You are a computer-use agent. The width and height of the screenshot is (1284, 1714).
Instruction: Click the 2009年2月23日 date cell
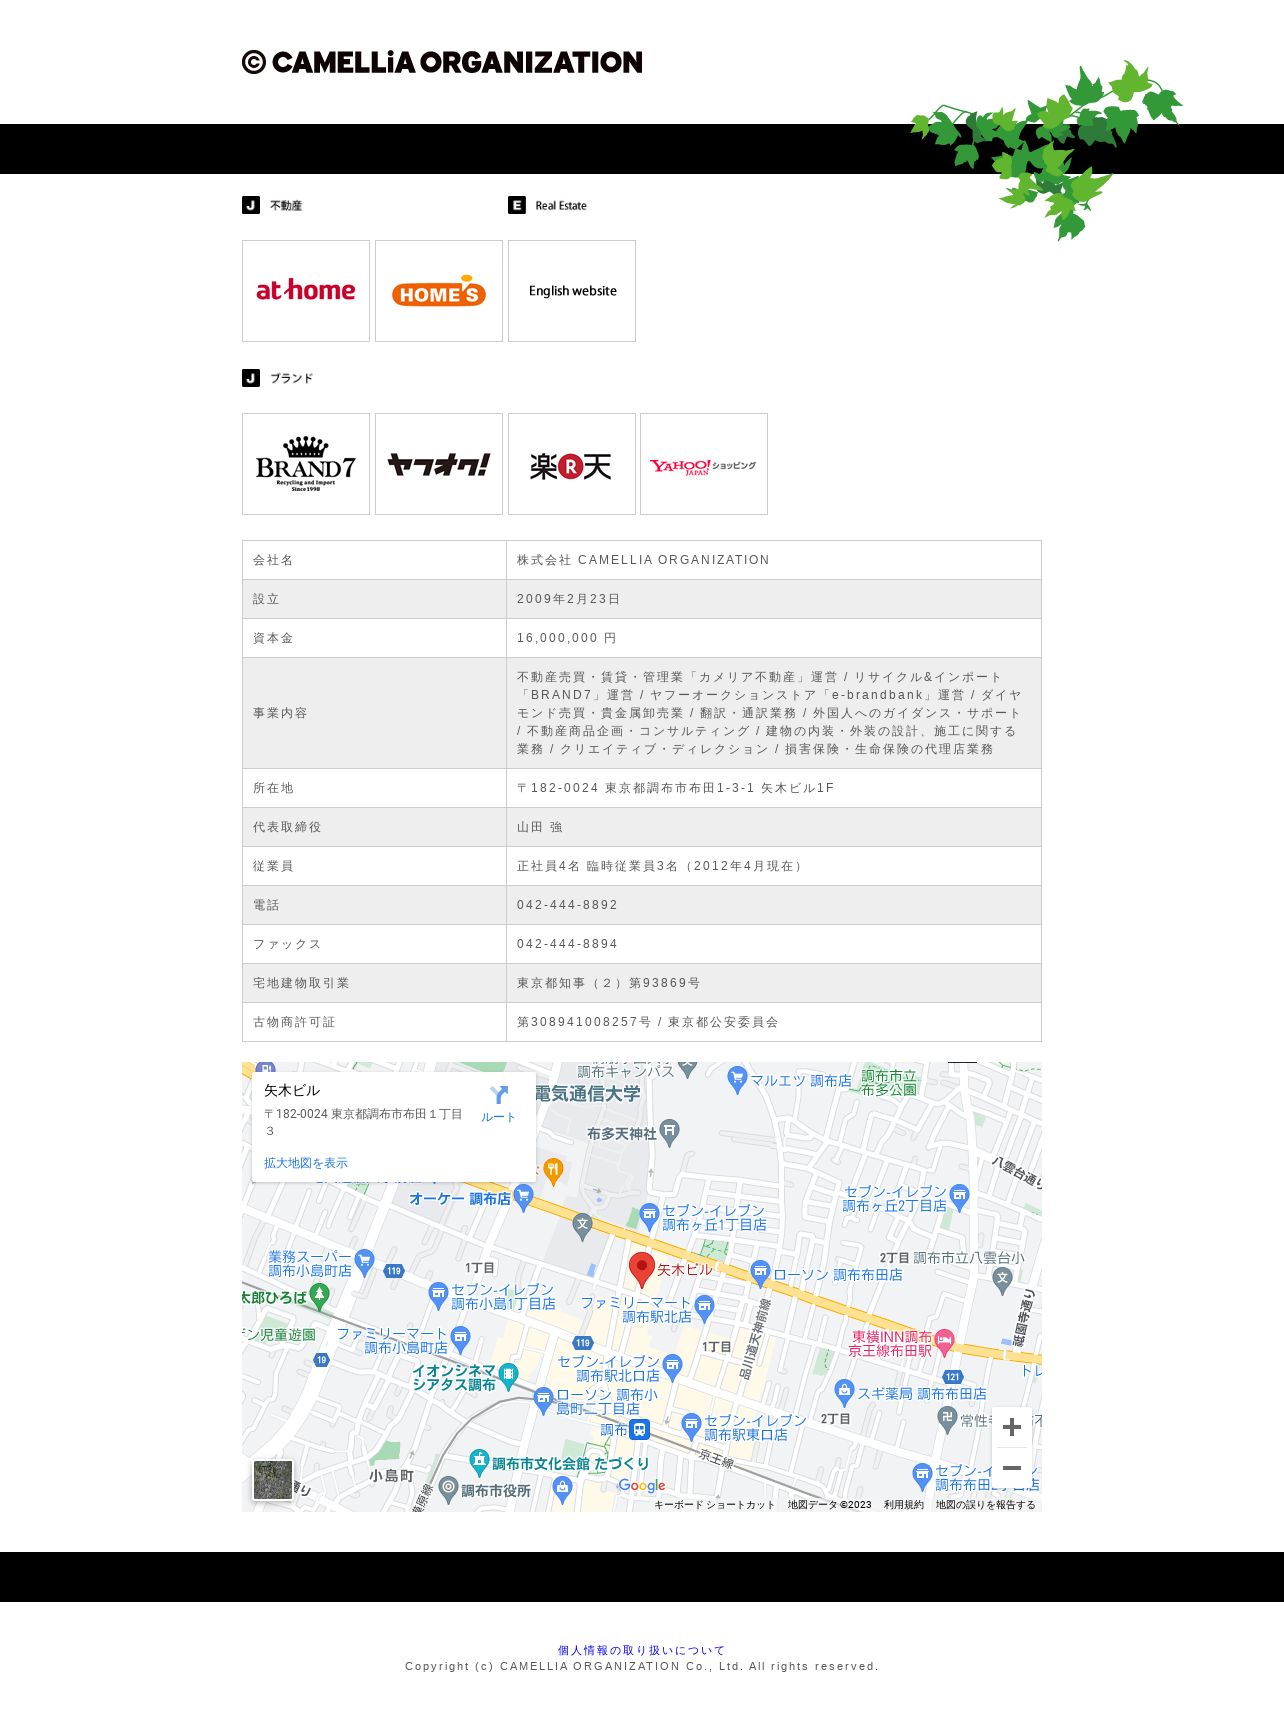(x=774, y=599)
